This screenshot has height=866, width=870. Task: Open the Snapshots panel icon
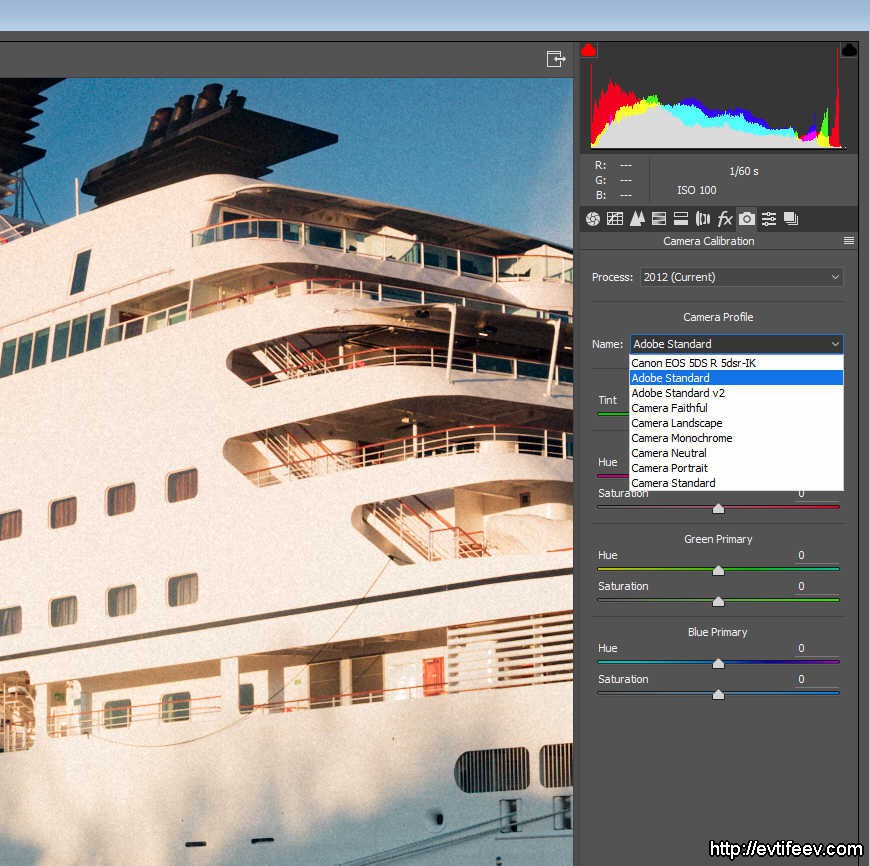[791, 219]
